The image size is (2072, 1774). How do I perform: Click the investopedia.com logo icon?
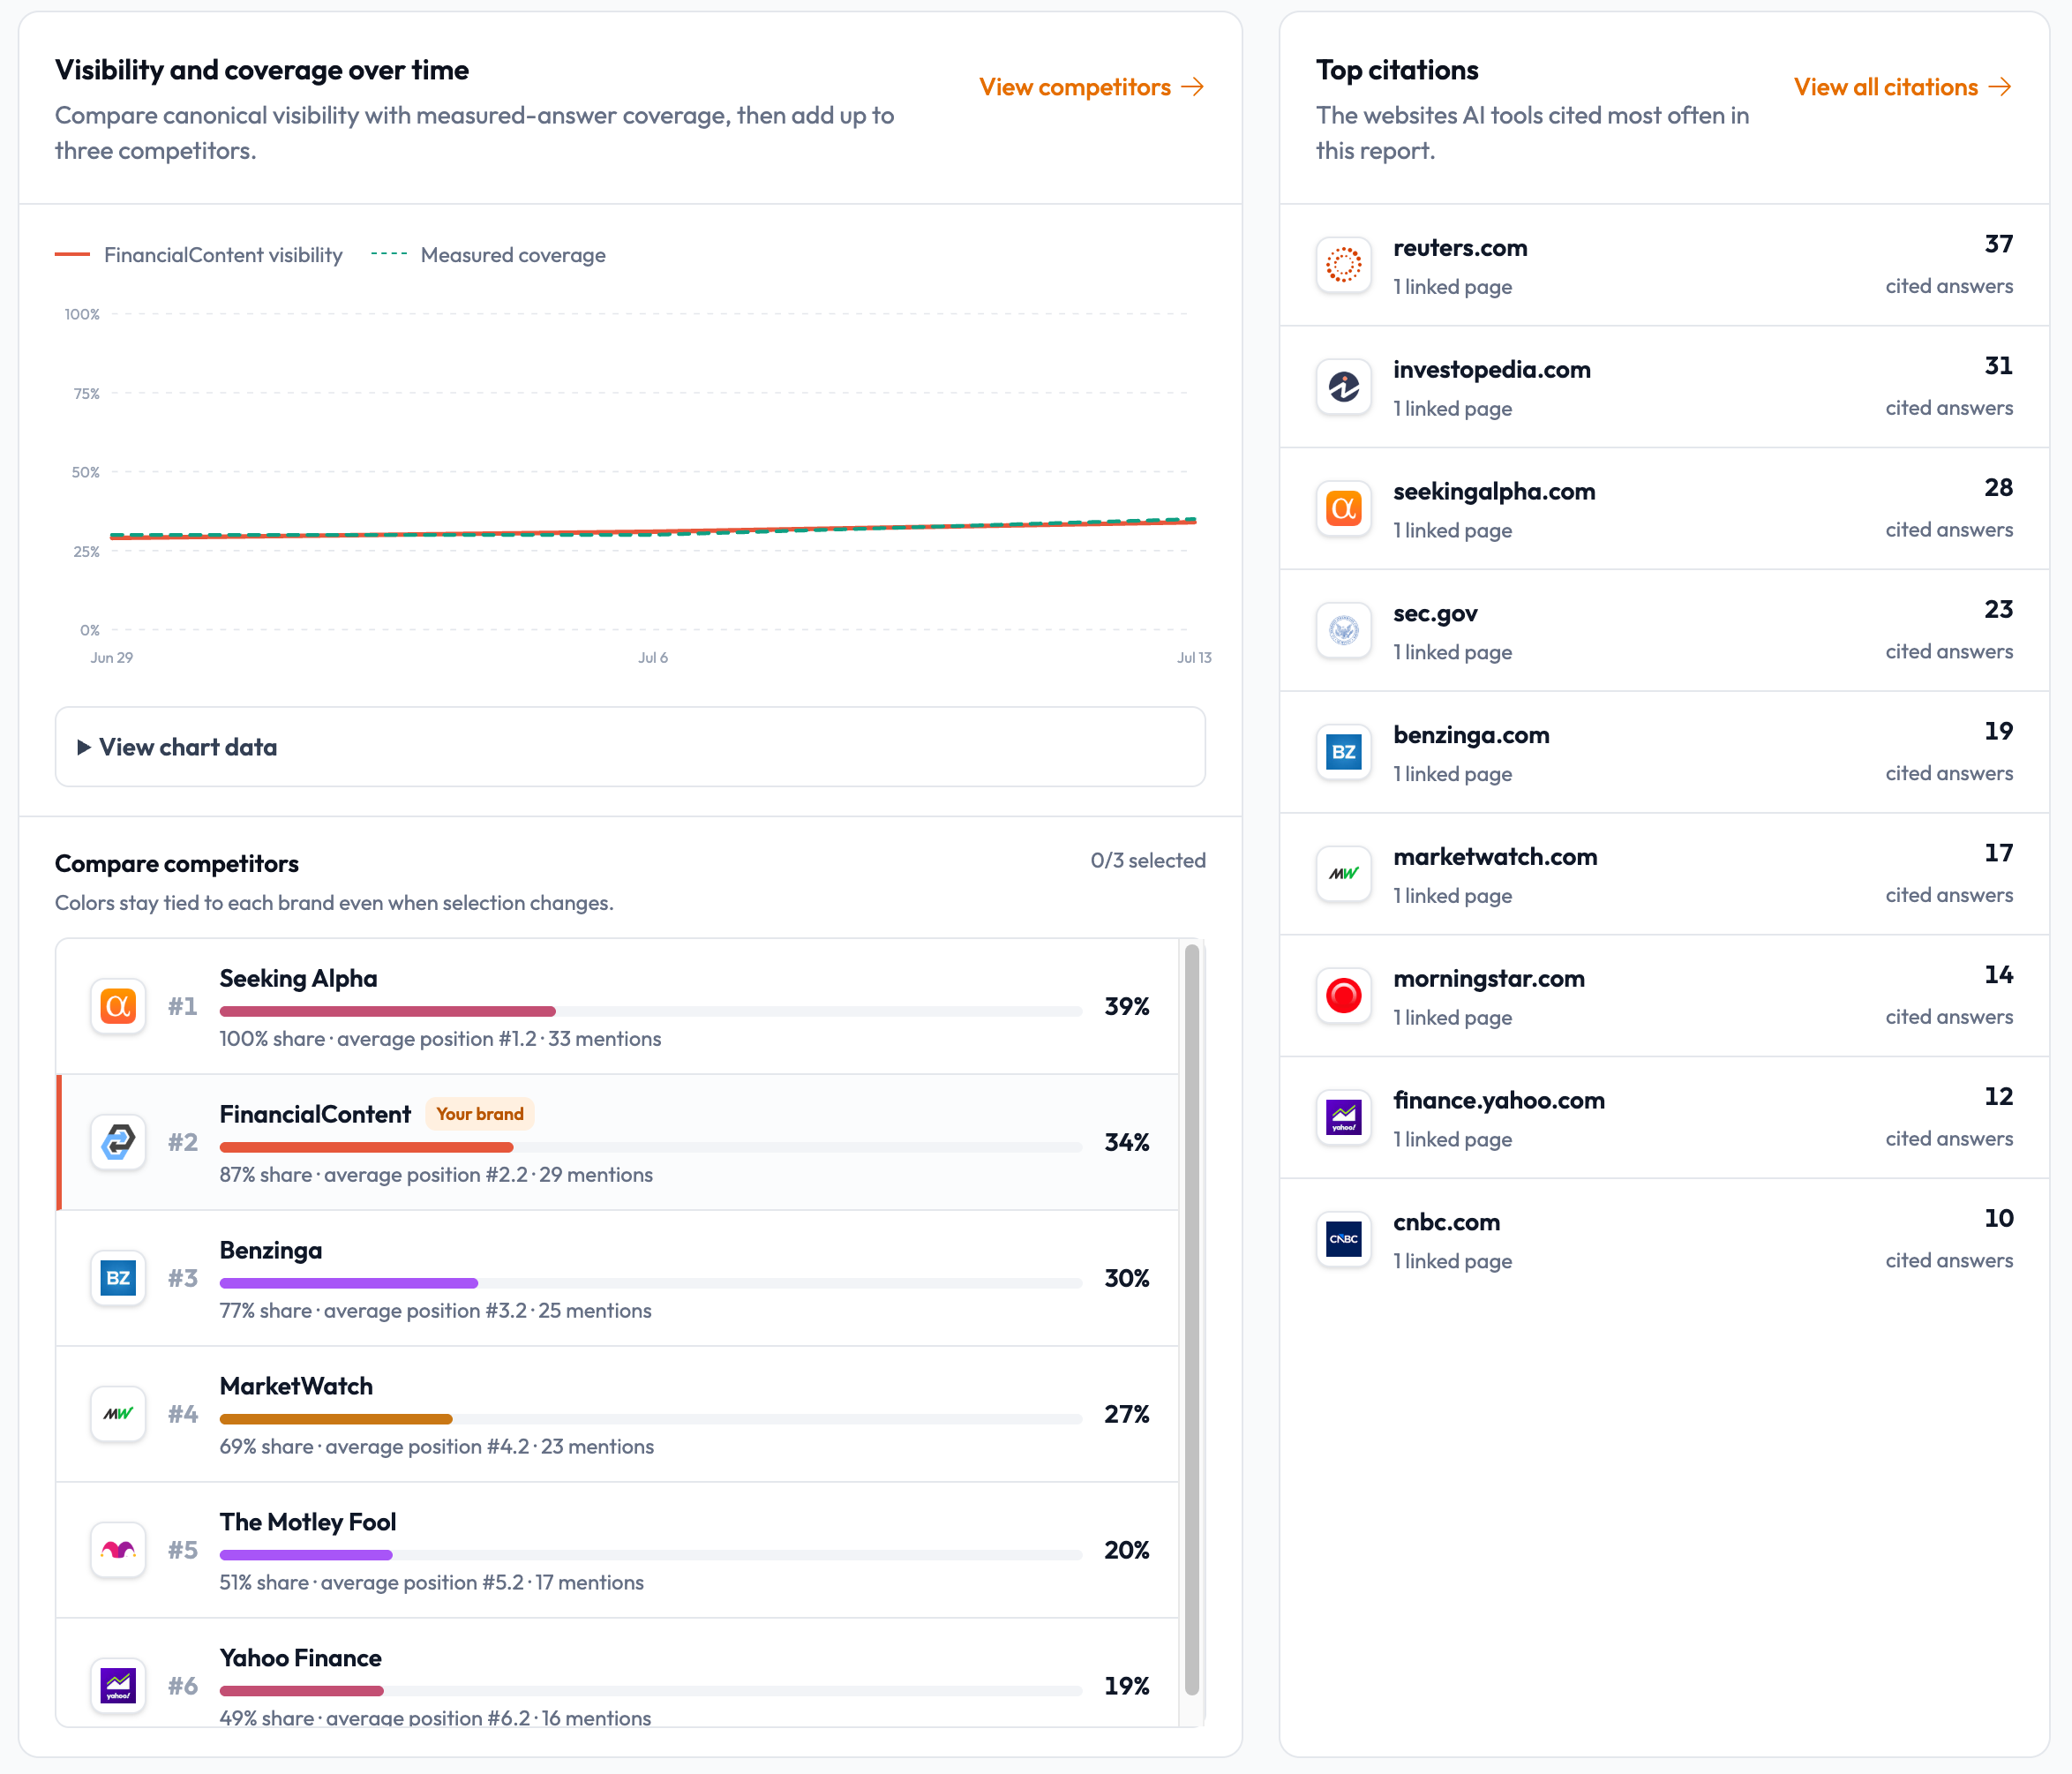click(x=1343, y=387)
